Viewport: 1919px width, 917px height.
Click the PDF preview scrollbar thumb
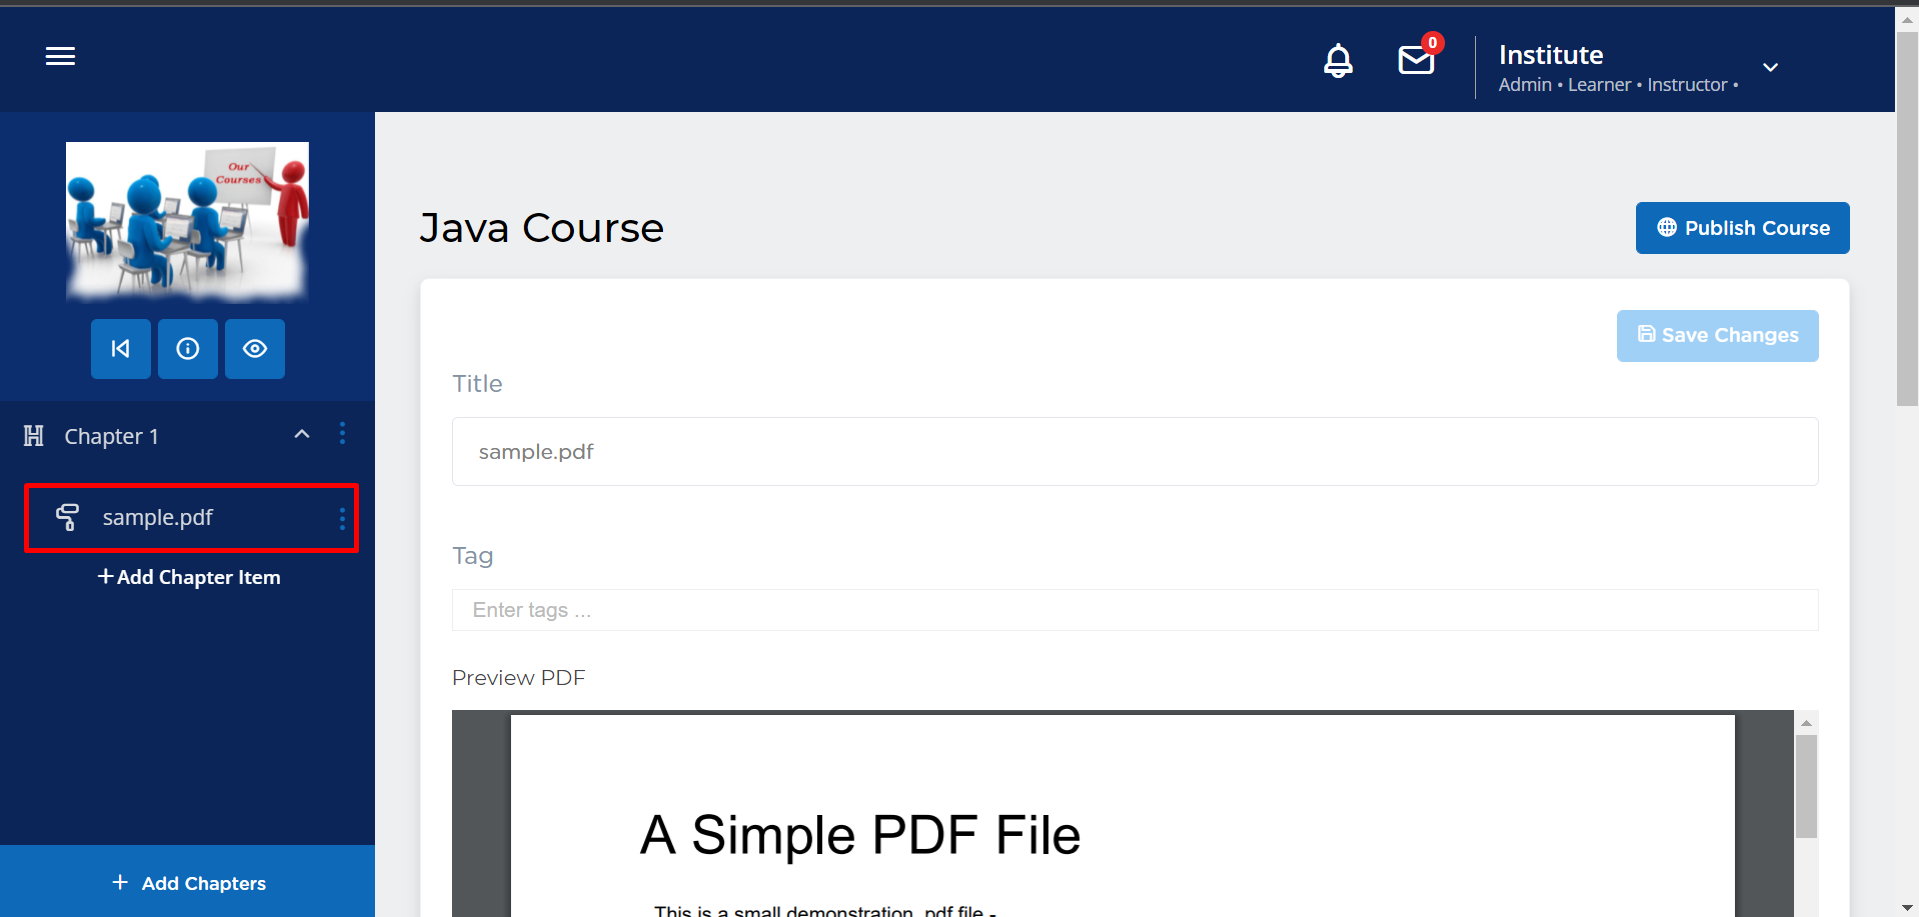click(x=1805, y=786)
